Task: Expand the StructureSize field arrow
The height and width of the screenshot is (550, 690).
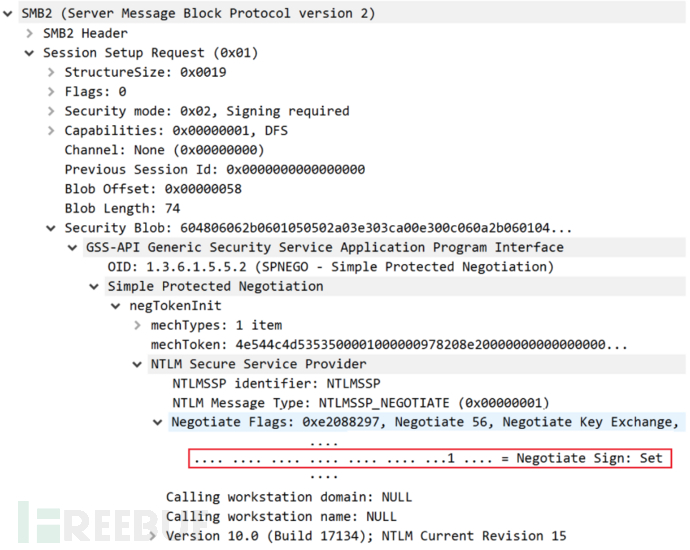Action: click(51, 72)
